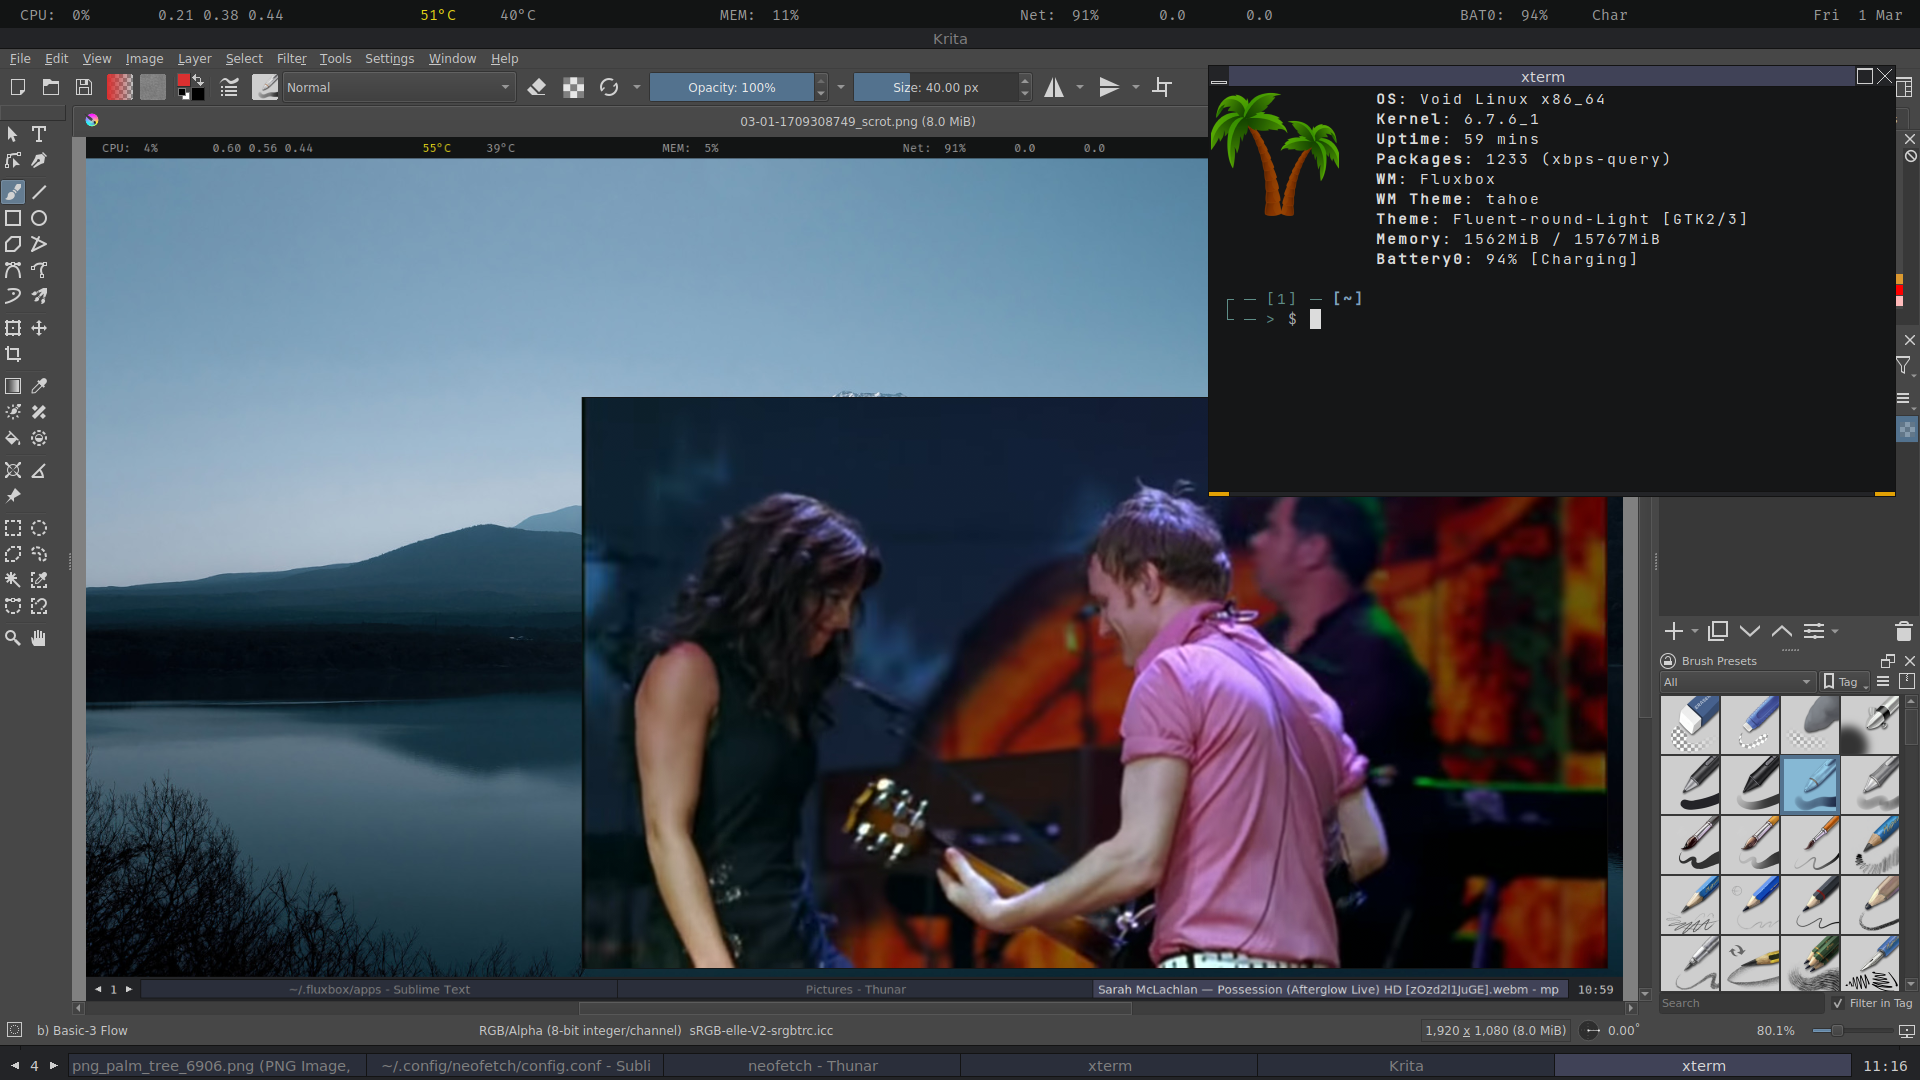Open the Settings menu
Screen dimensions: 1920x1080
click(x=389, y=59)
